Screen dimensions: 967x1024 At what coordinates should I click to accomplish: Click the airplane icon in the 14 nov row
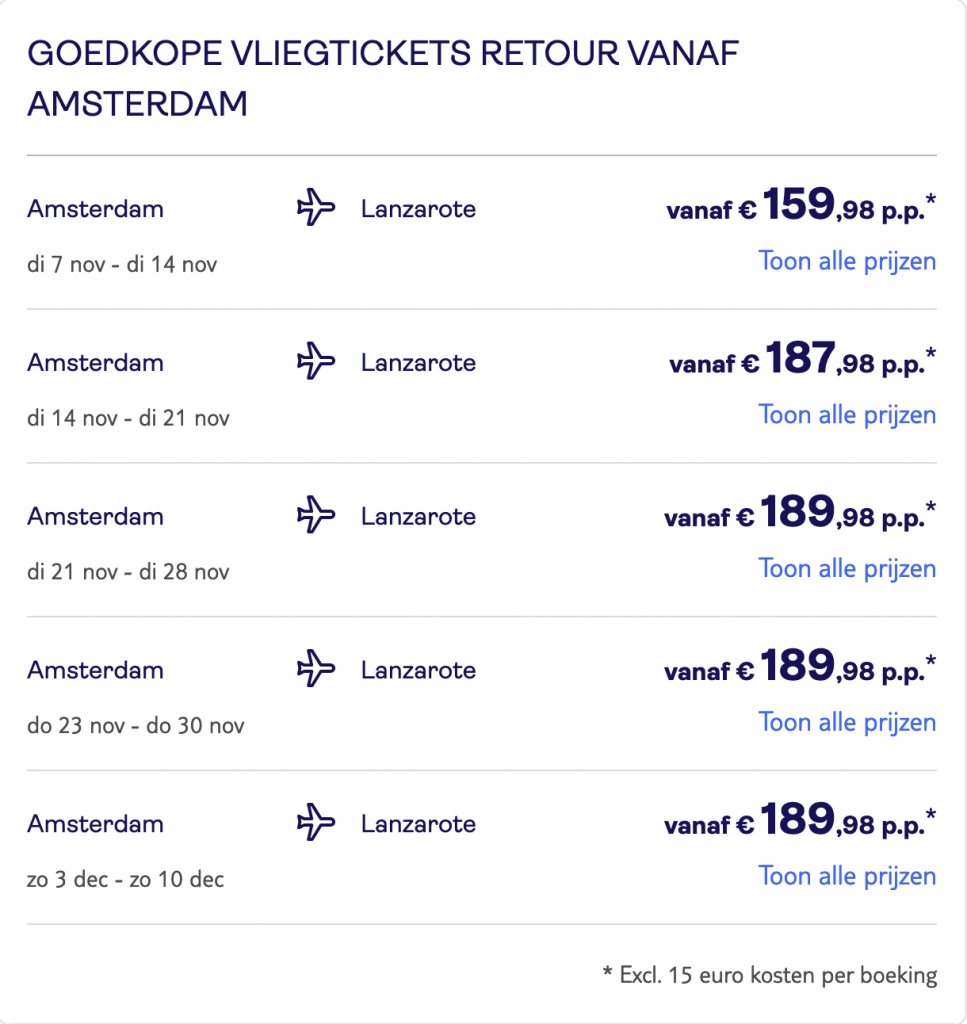[316, 362]
